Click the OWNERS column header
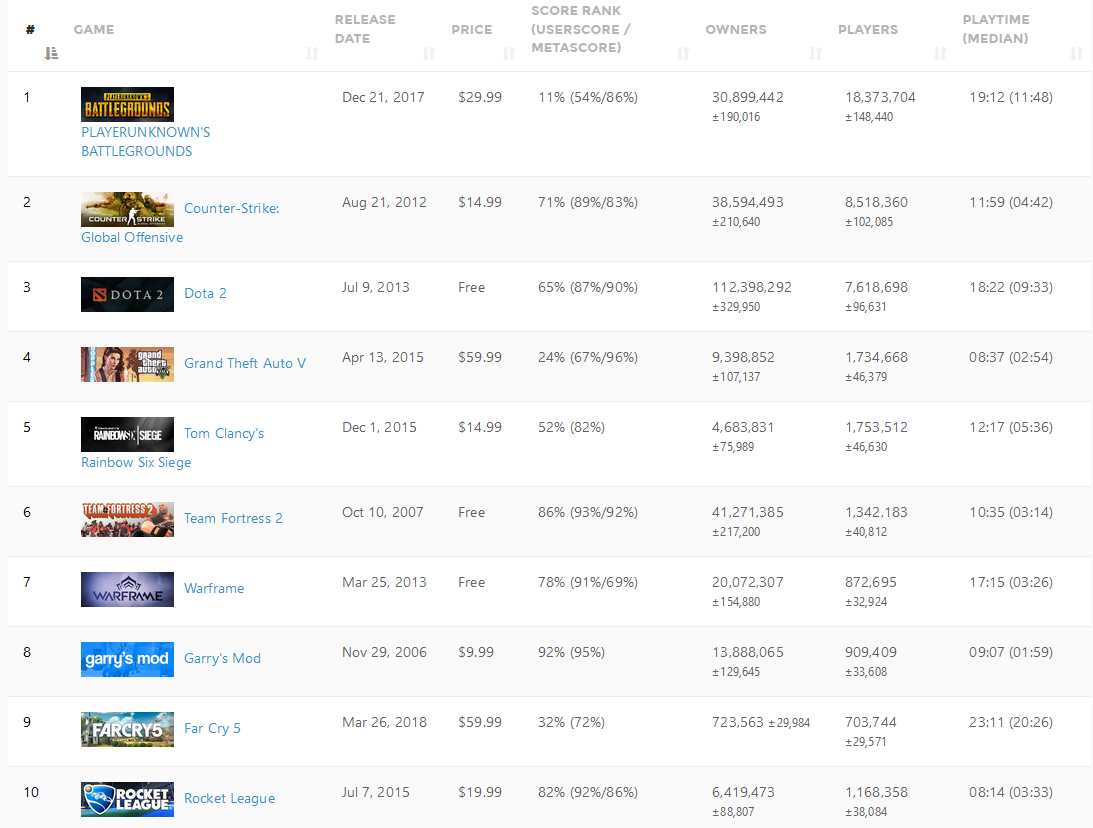 click(x=736, y=29)
